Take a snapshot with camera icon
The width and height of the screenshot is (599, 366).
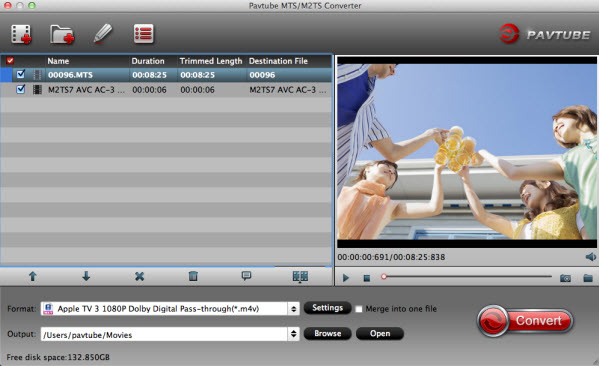[565, 278]
